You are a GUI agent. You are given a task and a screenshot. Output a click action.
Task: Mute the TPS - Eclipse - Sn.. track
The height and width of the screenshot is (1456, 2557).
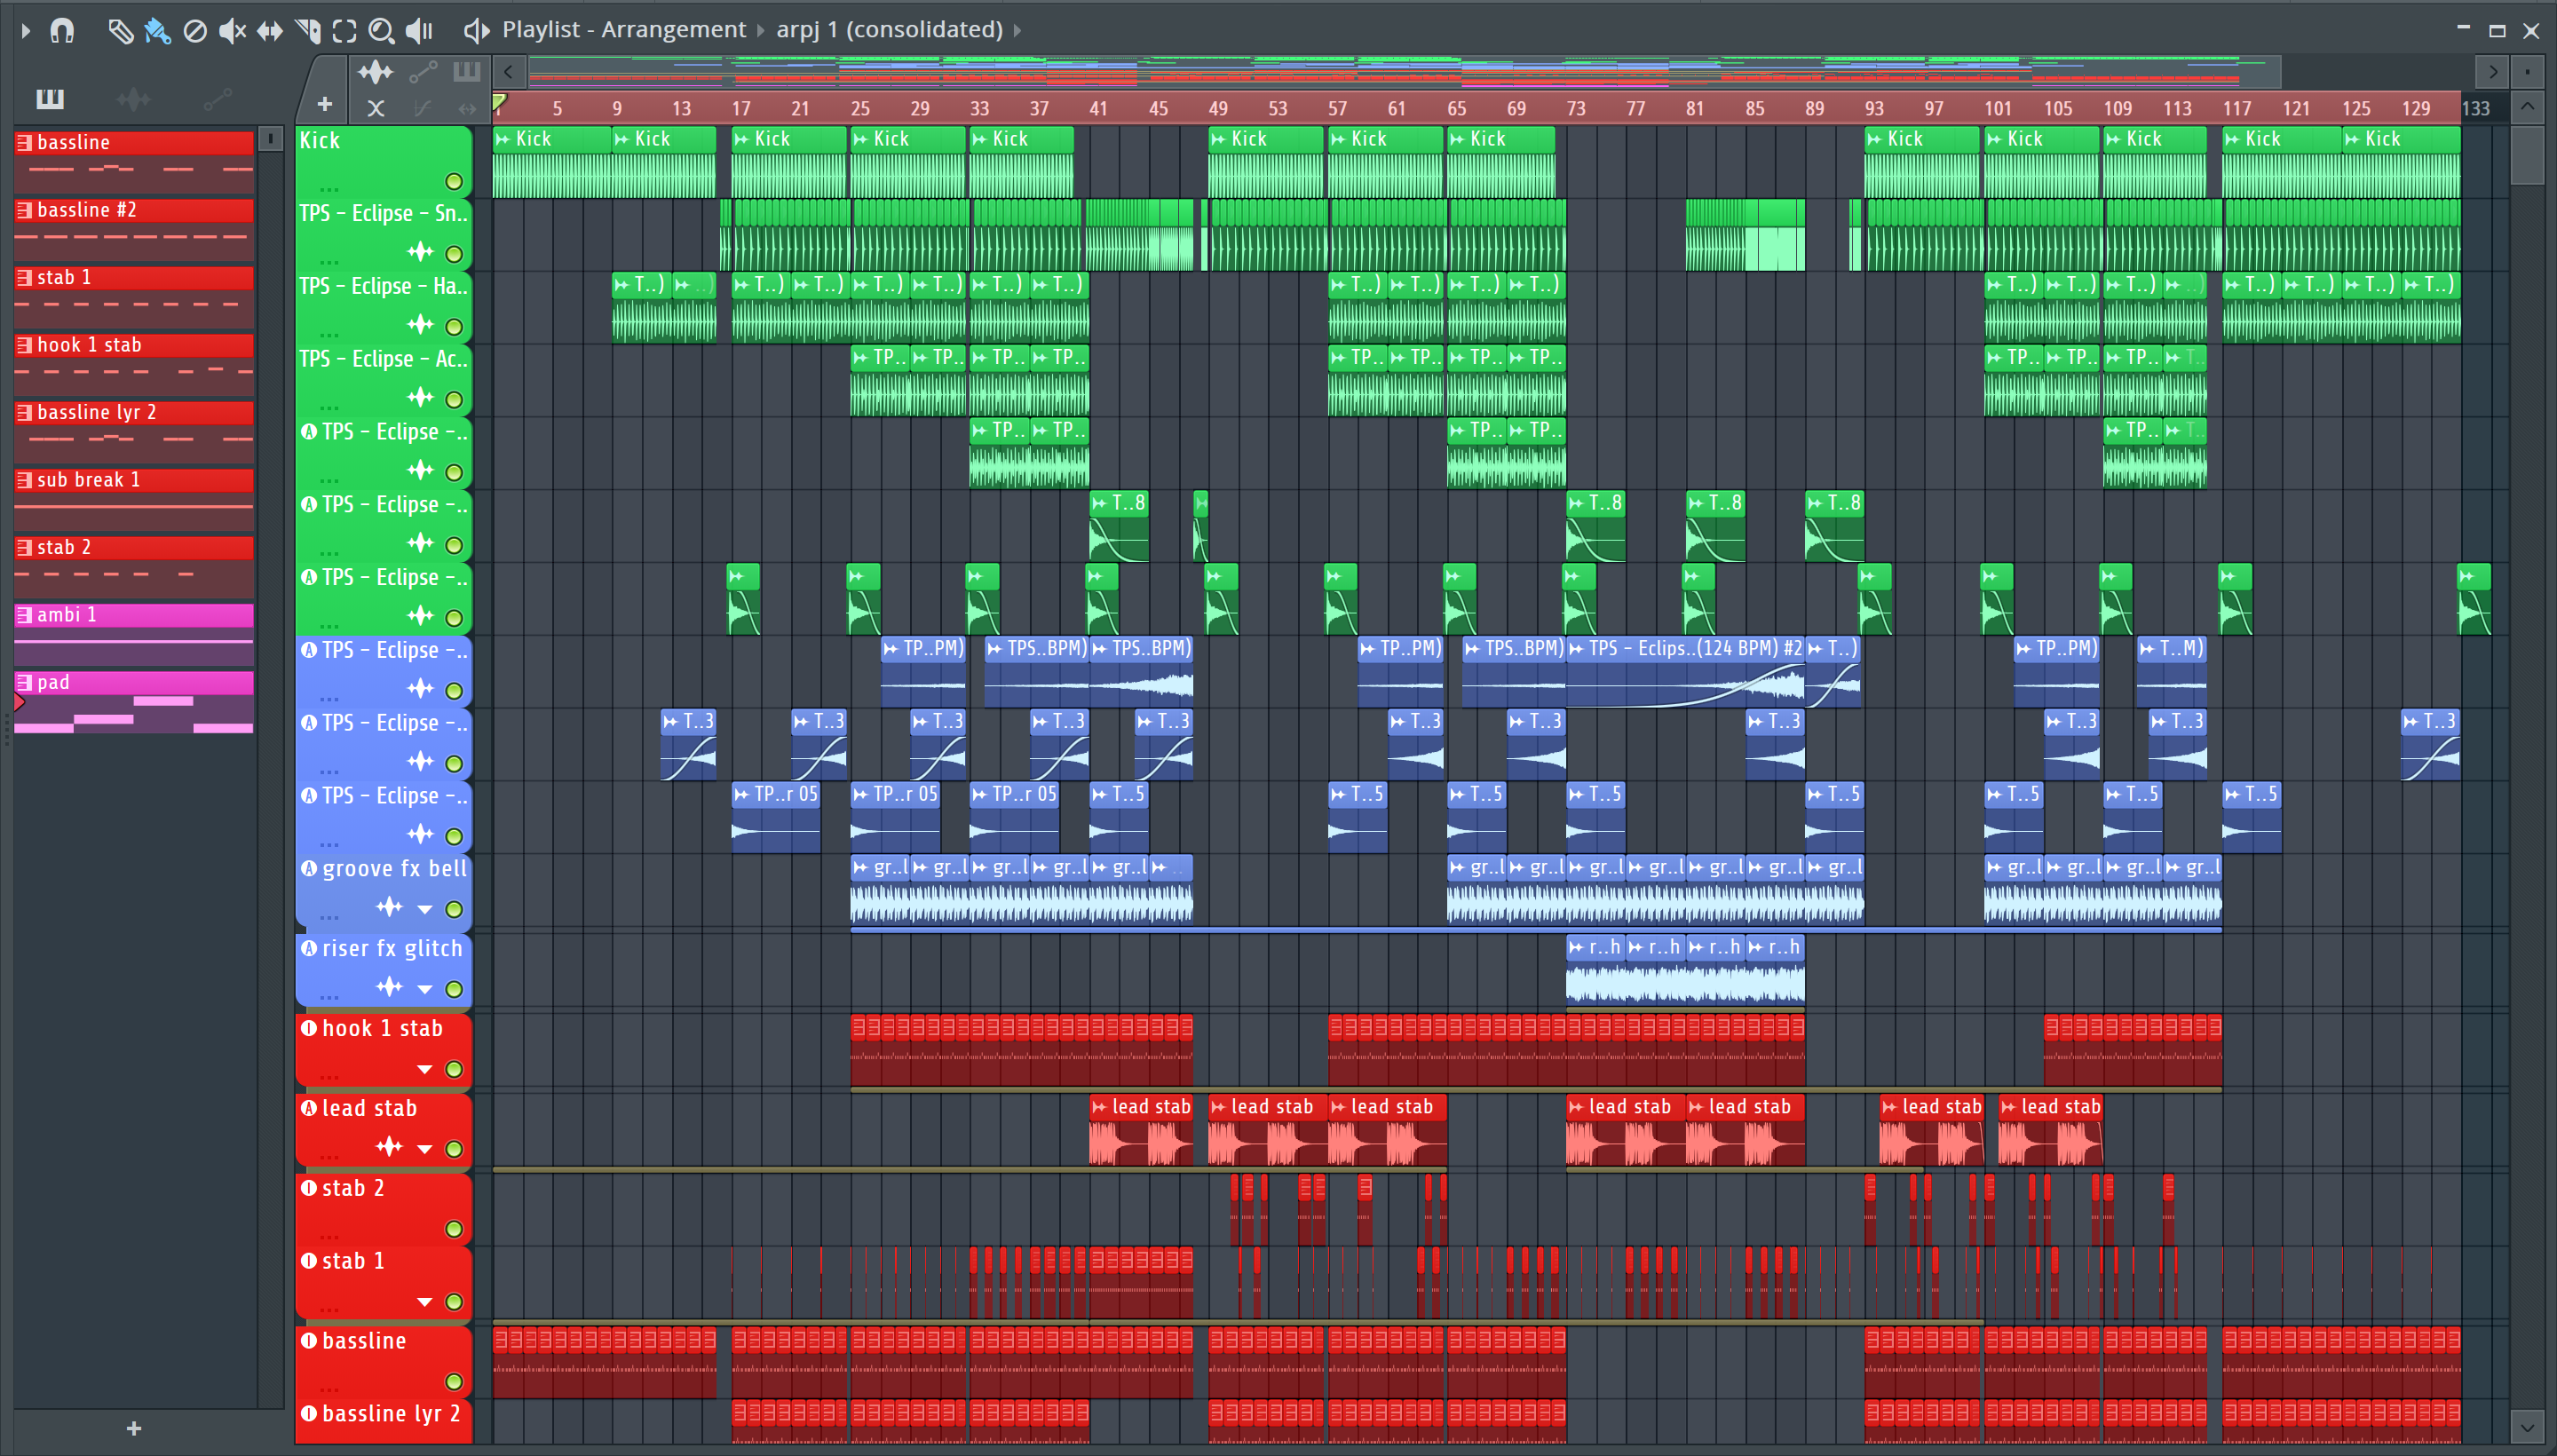coord(454,254)
